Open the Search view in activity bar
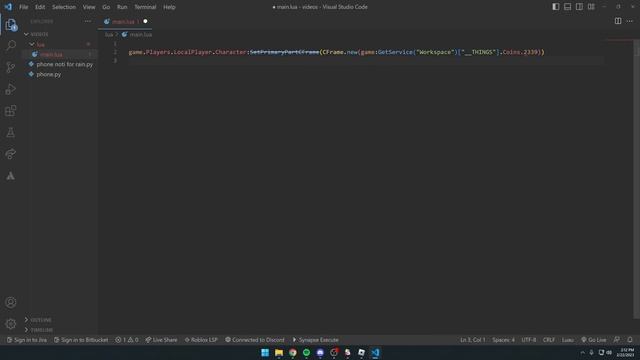 pyautogui.click(x=11, y=45)
